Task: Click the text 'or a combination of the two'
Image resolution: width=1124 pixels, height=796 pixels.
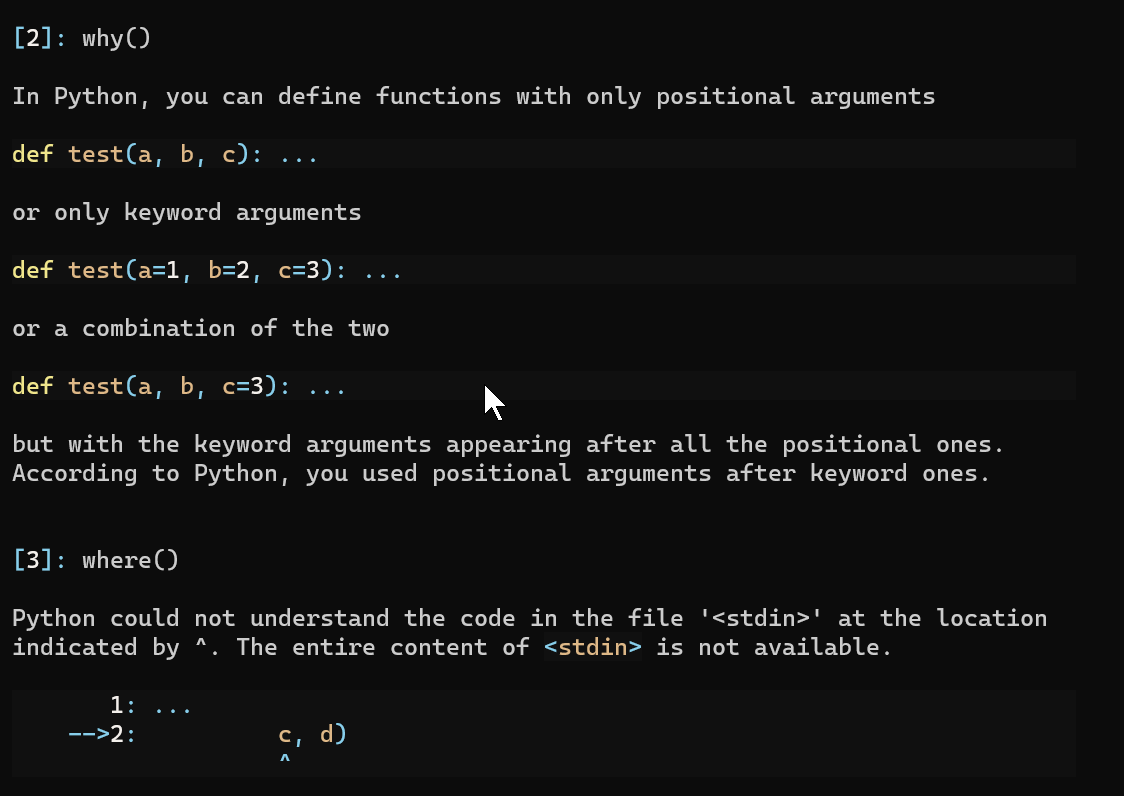Action: click(x=200, y=329)
